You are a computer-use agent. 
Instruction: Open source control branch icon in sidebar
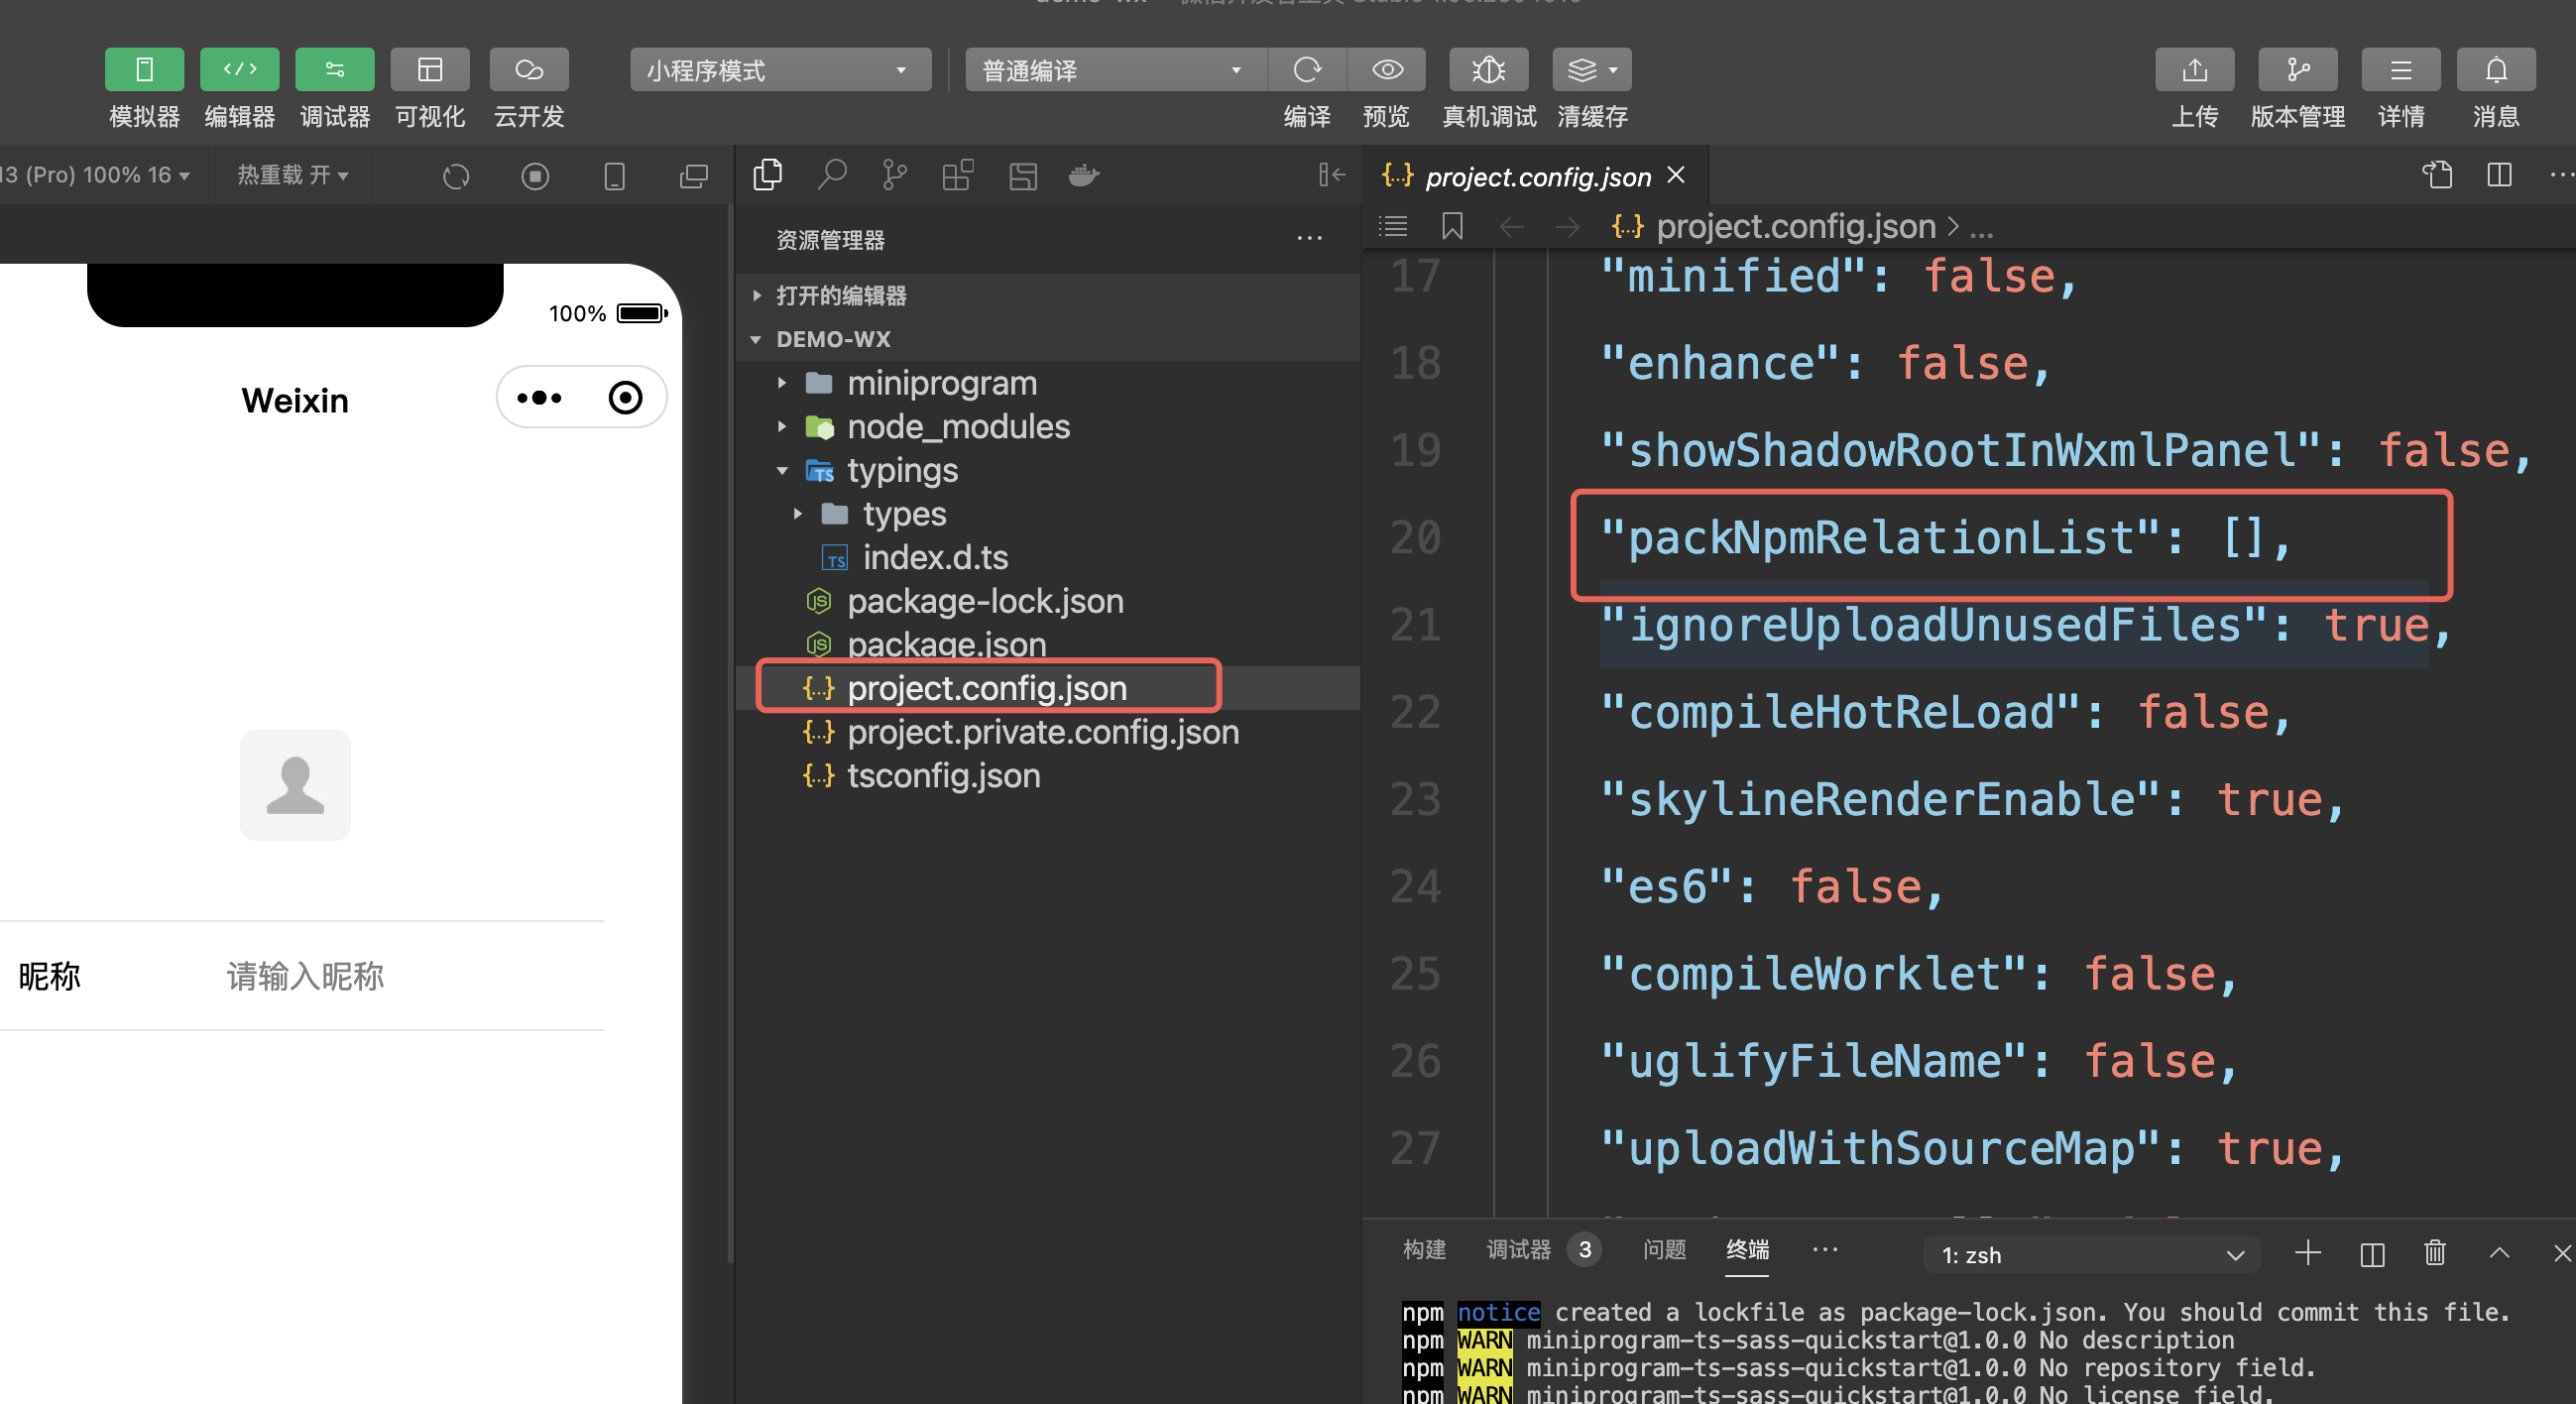click(x=894, y=176)
